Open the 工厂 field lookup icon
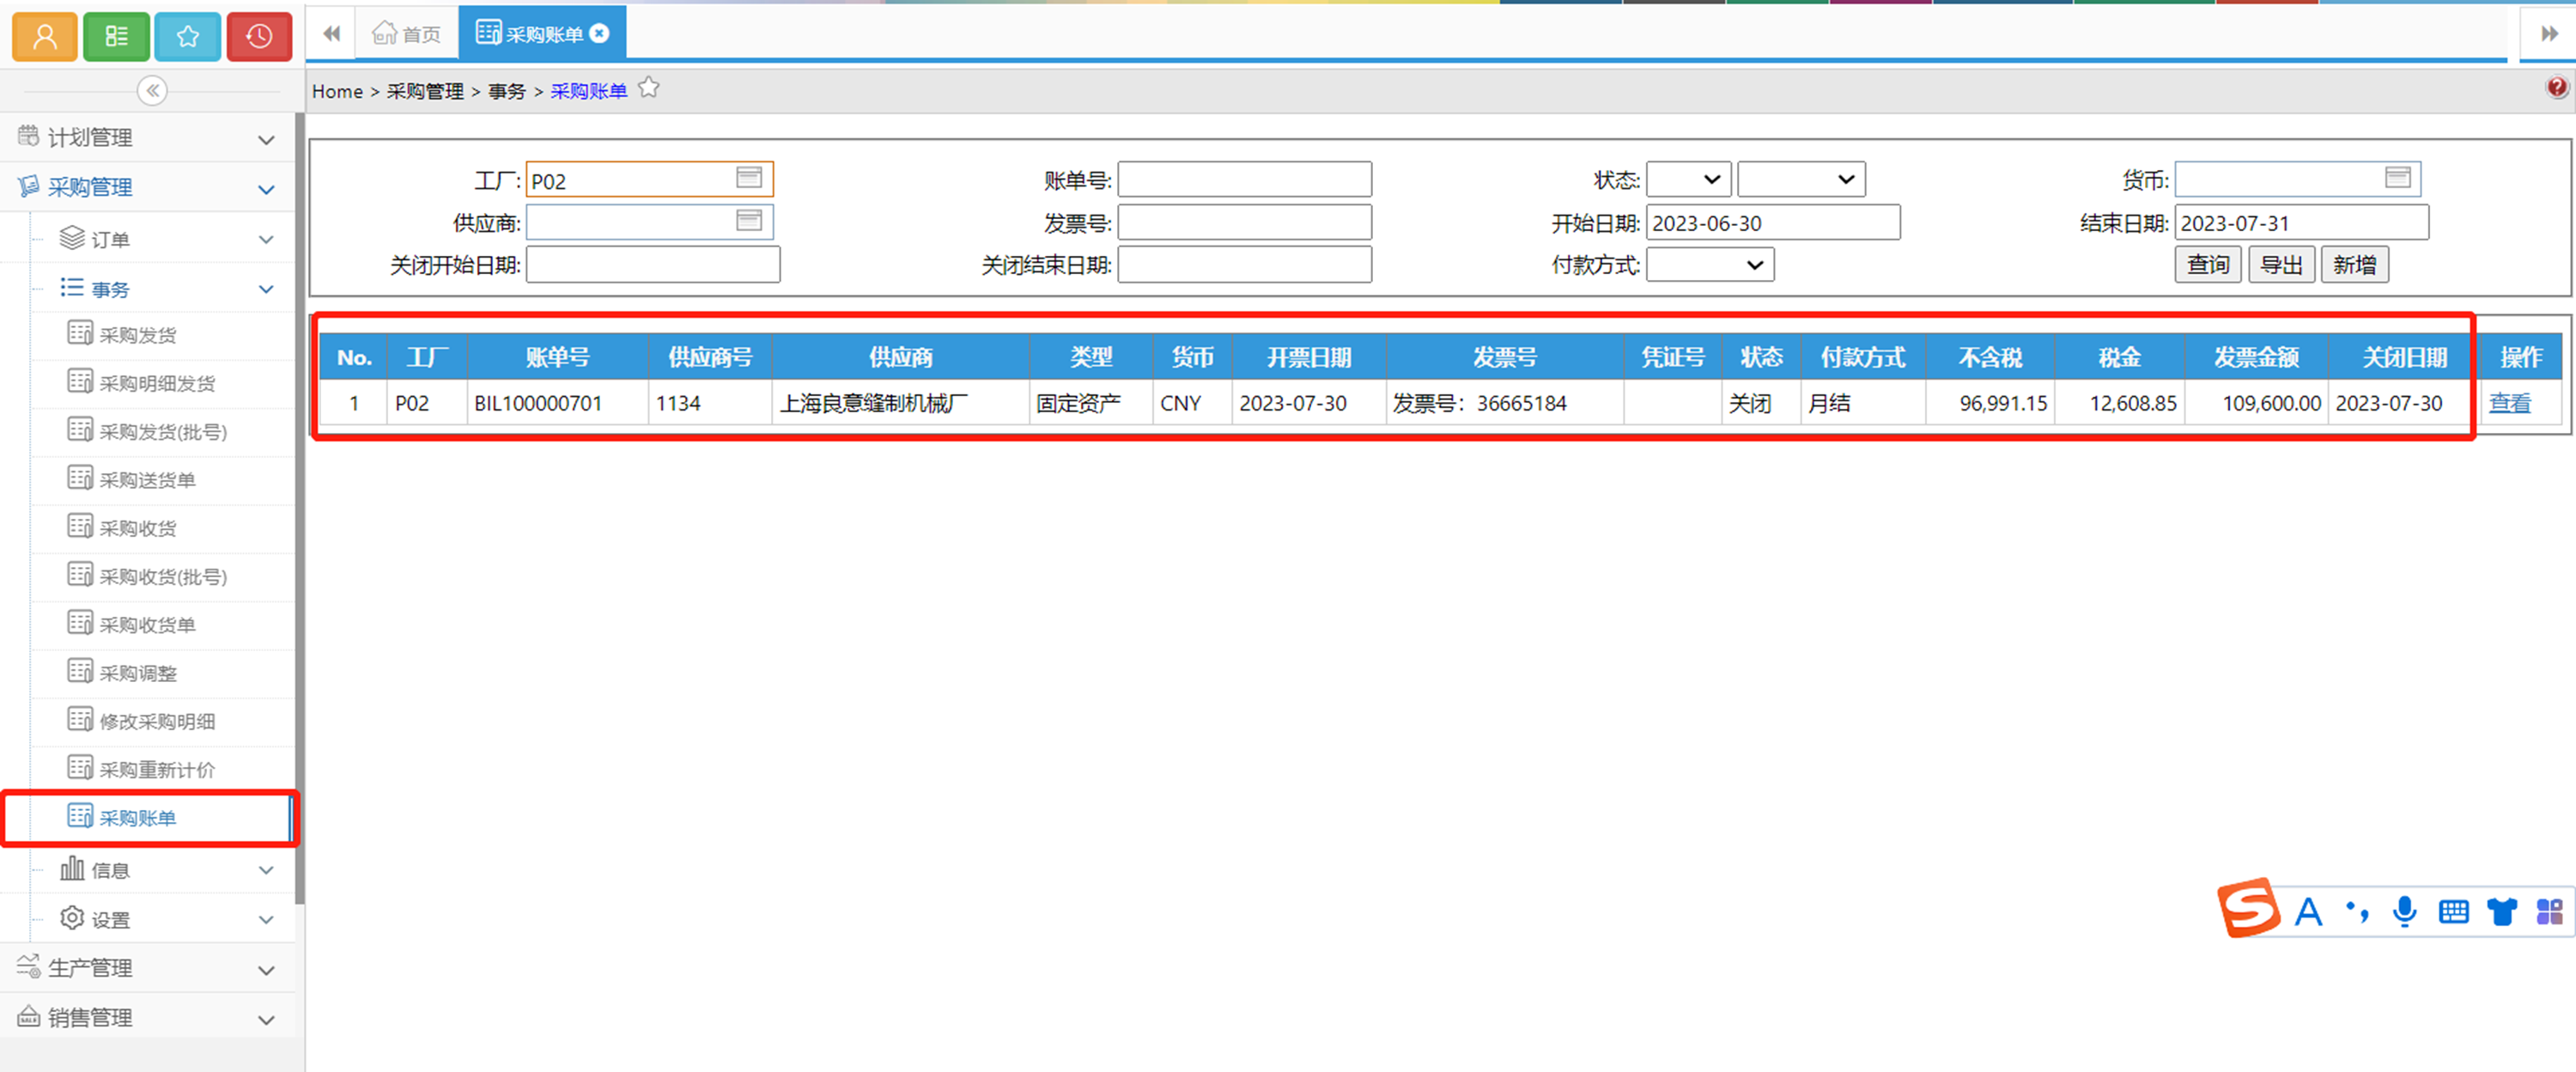2576x1072 pixels. [749, 178]
